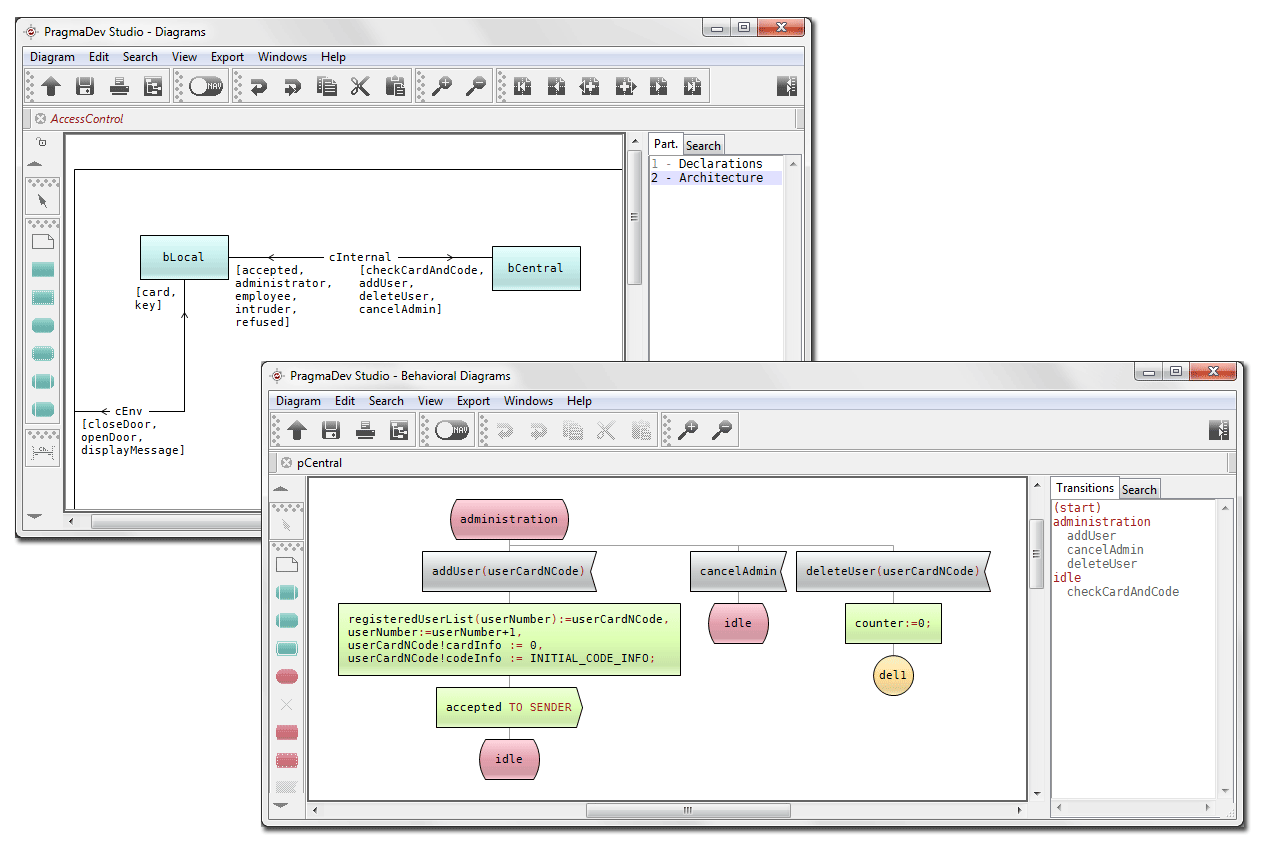Viewport: 1268px width, 852px height.
Task: Click the scissors Cut icon in Diagrams toolbar
Action: [360, 87]
